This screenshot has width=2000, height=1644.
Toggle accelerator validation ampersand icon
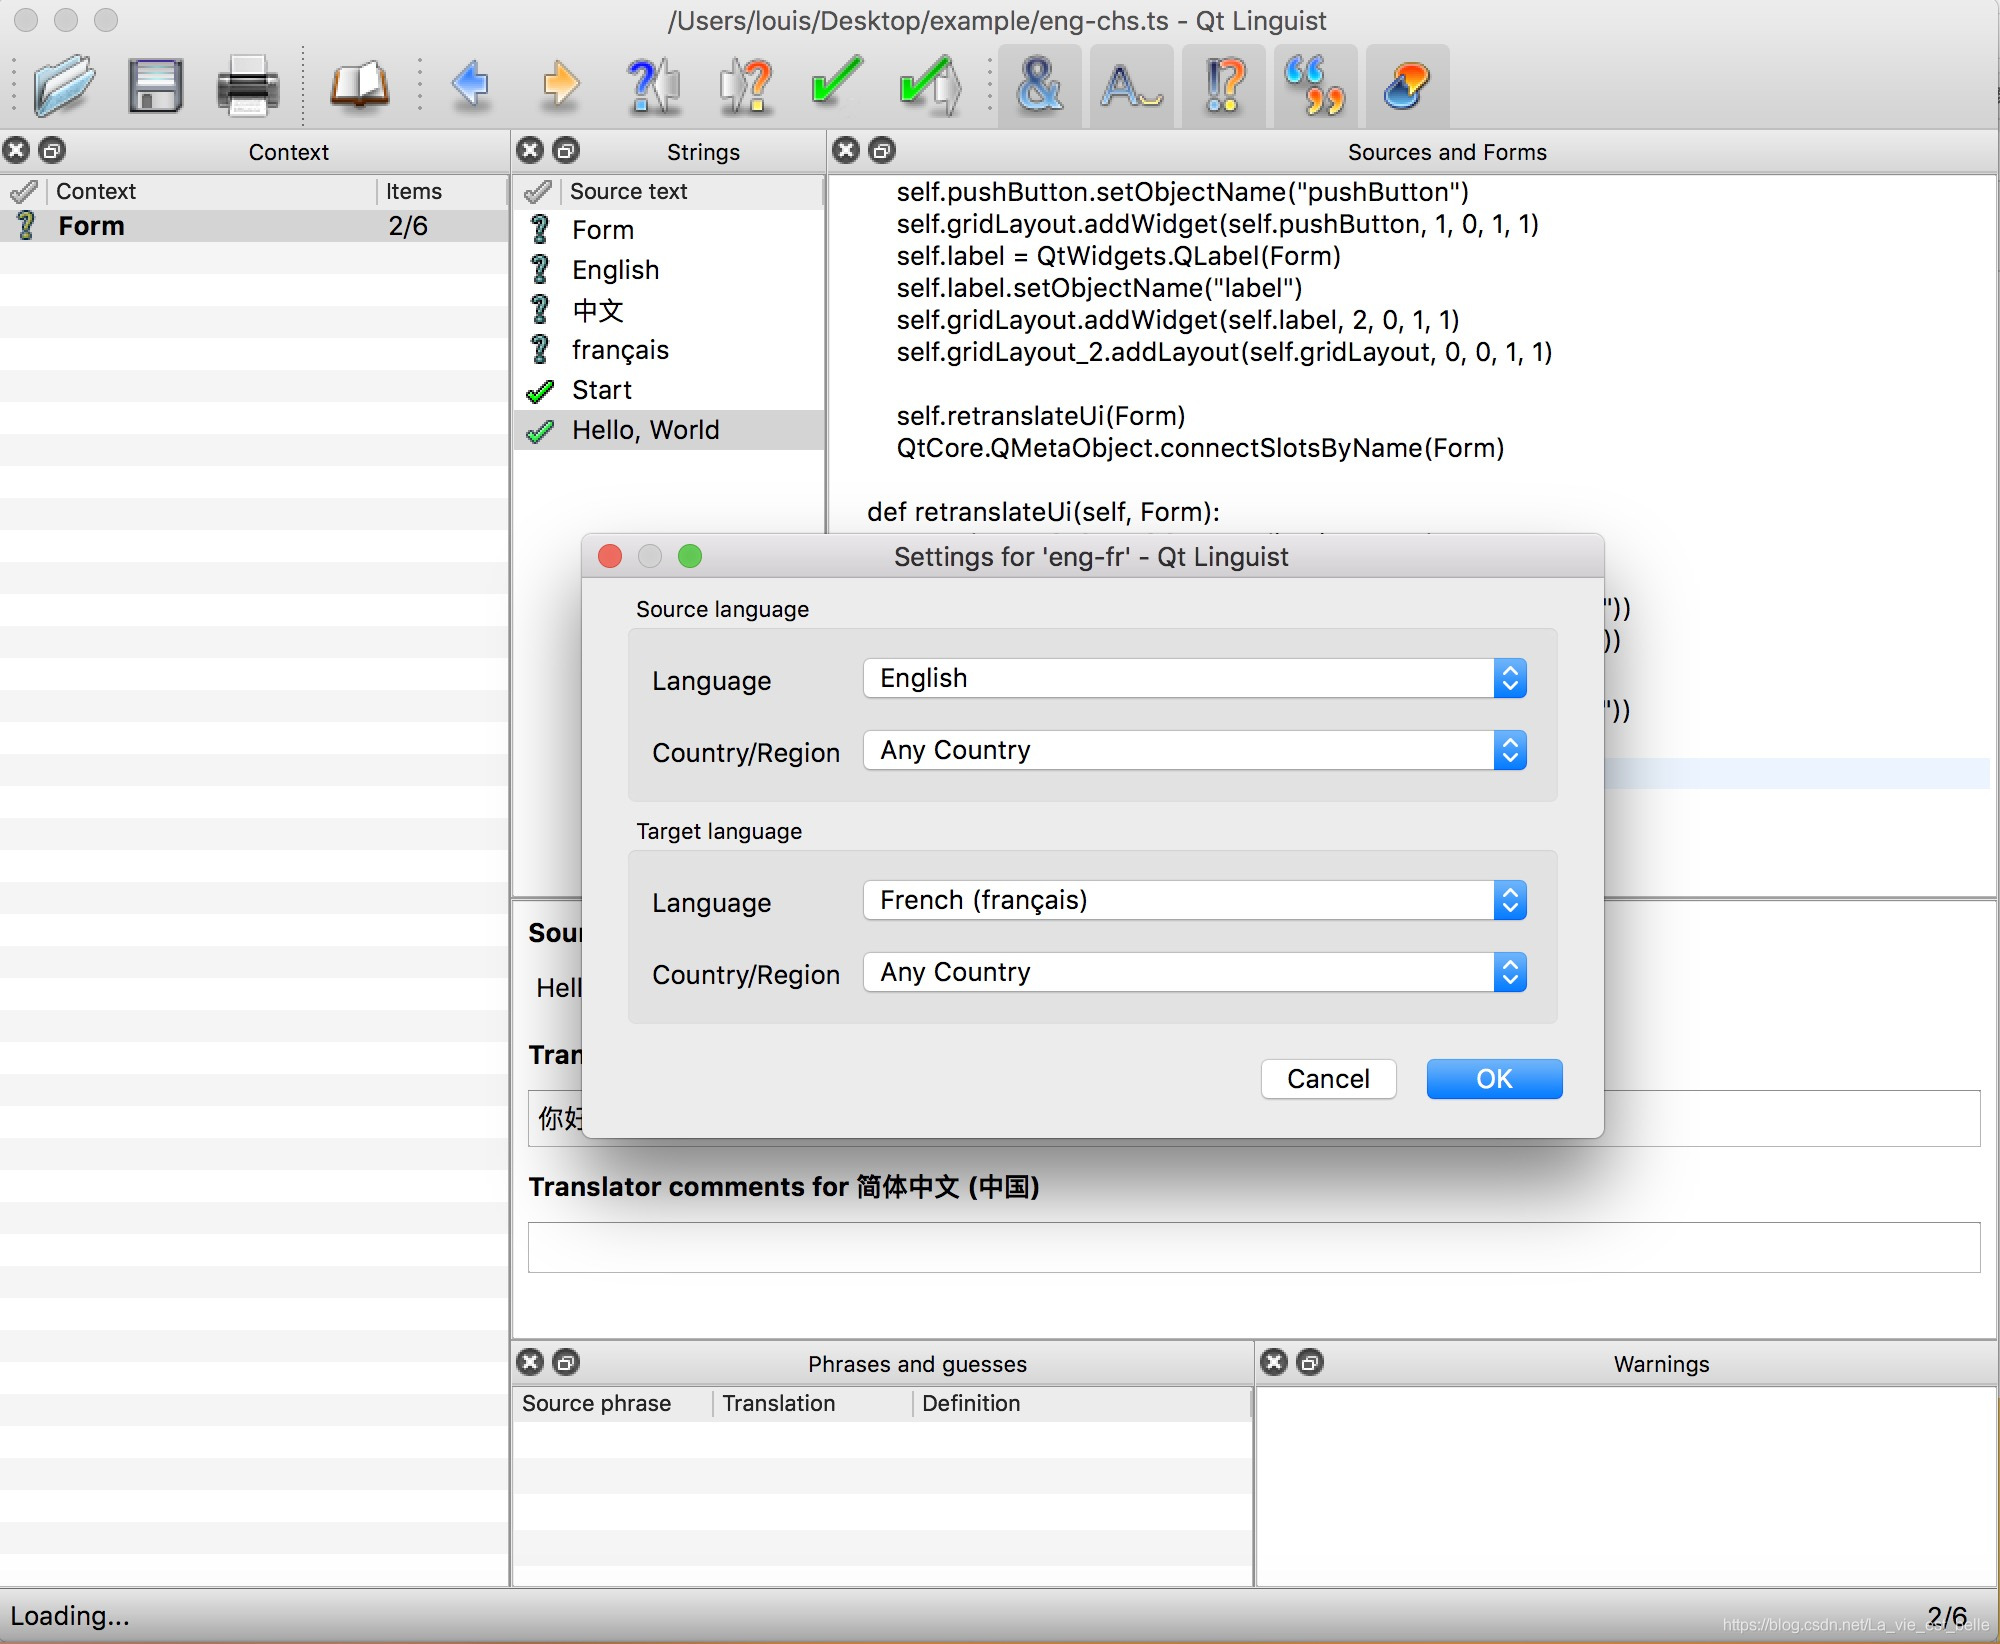[x=1039, y=86]
